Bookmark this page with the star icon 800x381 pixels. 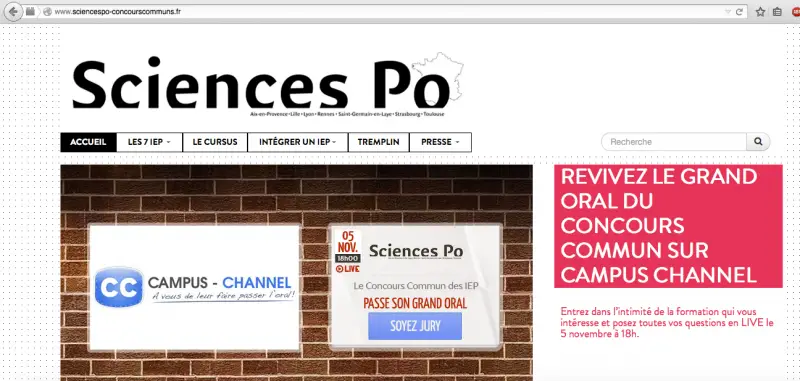[760, 12]
